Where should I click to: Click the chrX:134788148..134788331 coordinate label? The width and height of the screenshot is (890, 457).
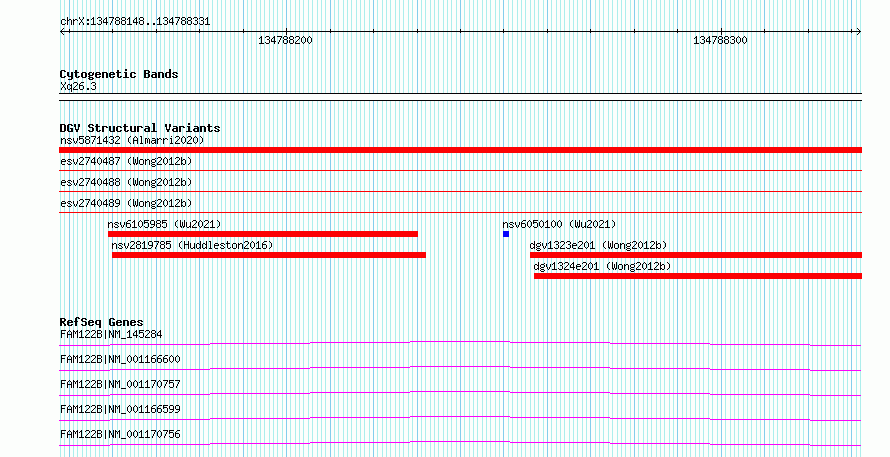[x=135, y=22]
